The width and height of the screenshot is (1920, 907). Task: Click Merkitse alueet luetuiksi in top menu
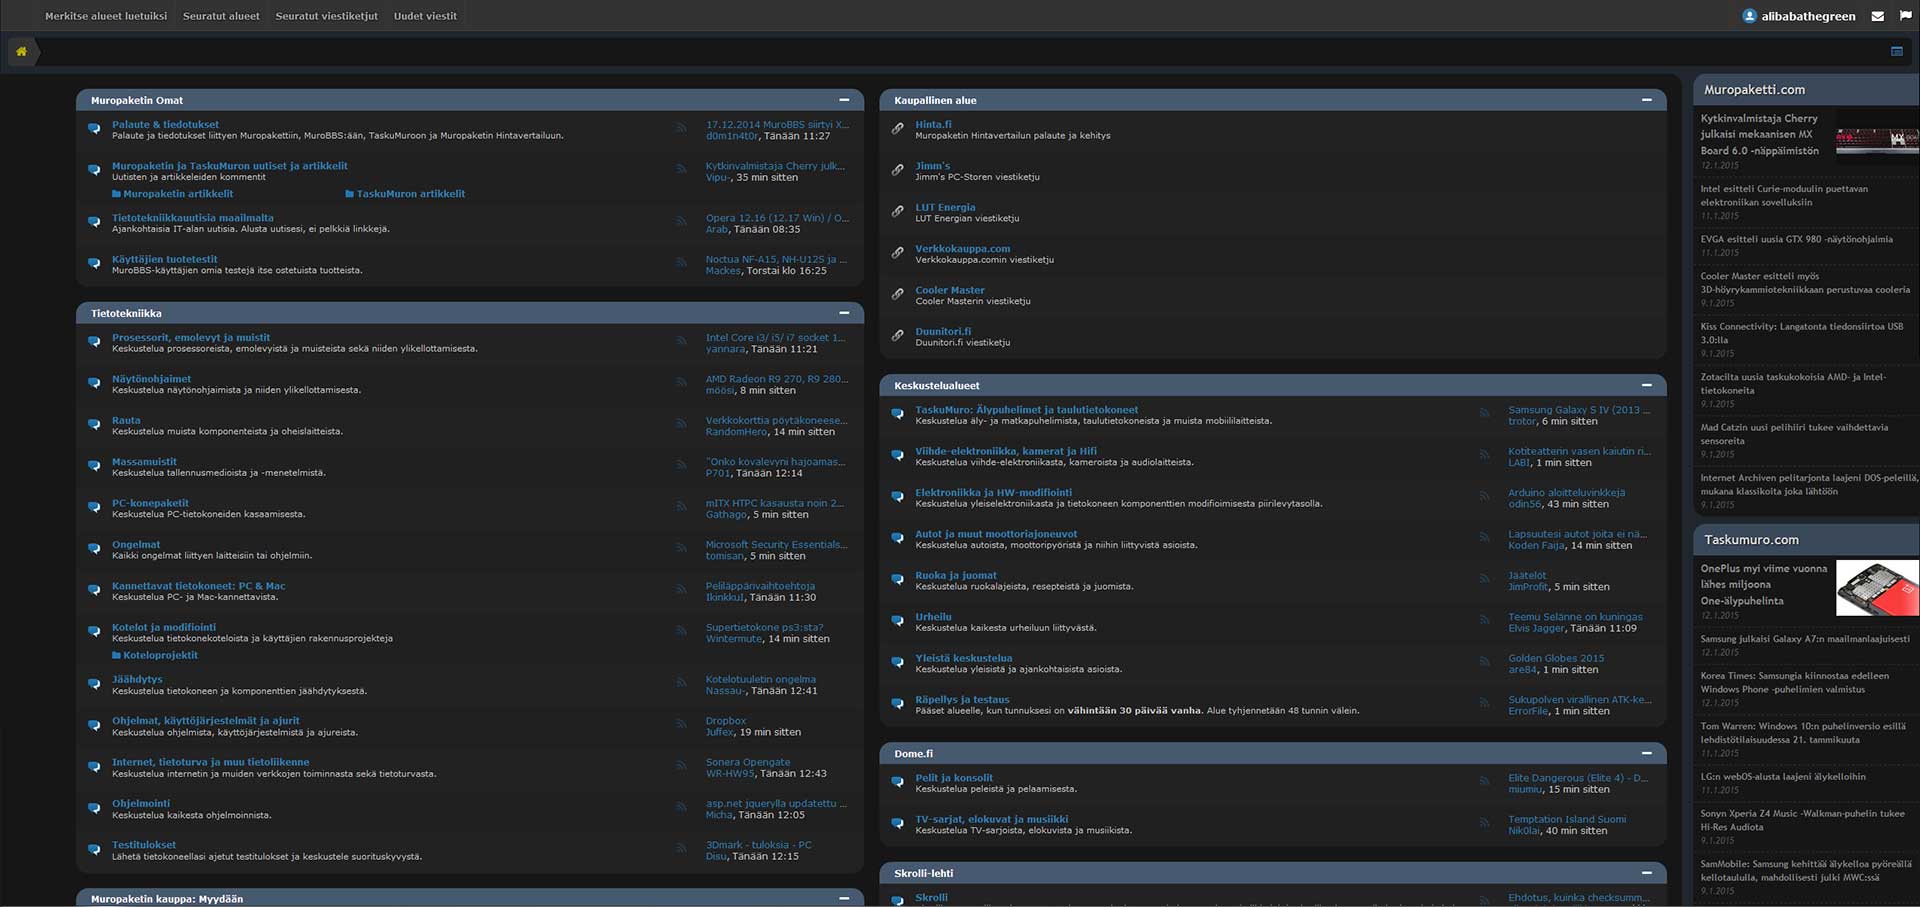point(106,16)
